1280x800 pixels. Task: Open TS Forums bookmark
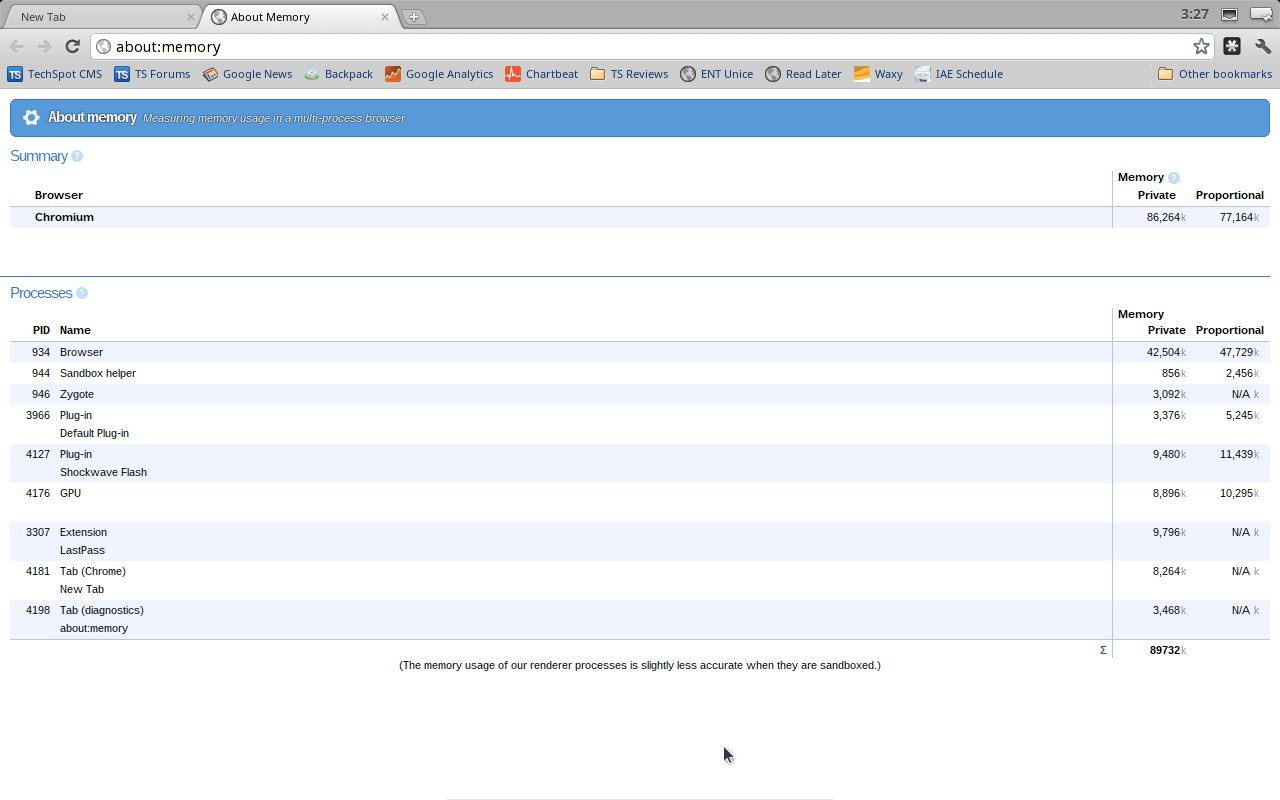coord(152,74)
